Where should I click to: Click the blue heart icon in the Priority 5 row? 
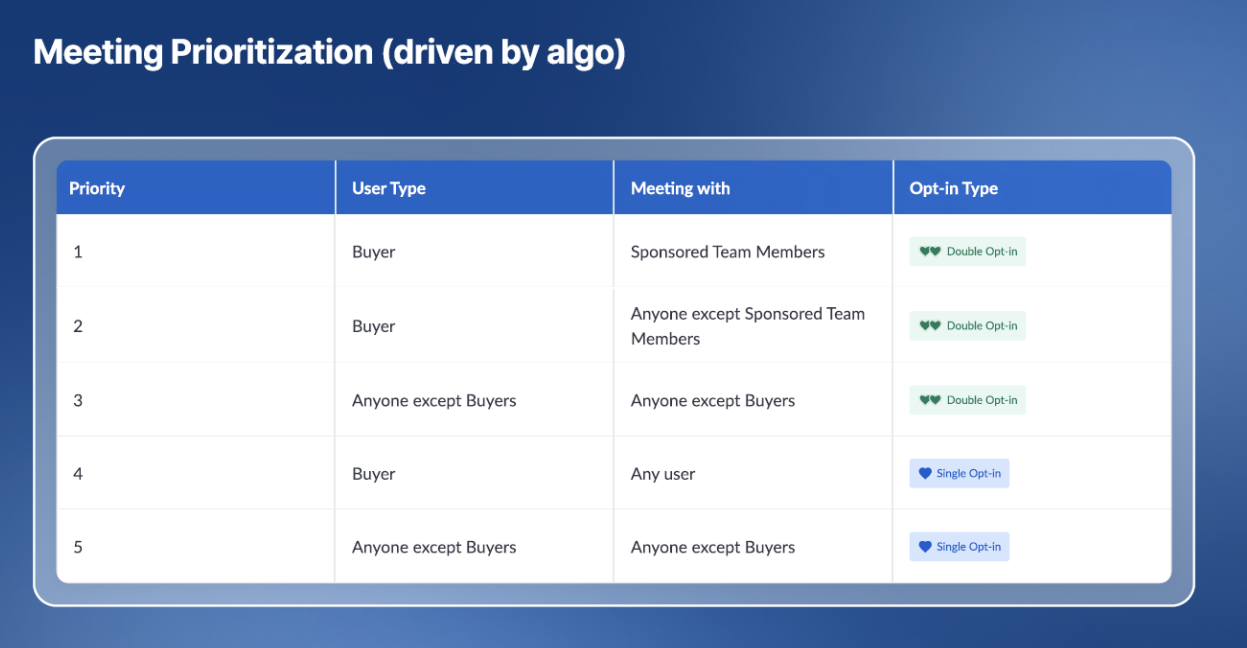[925, 547]
